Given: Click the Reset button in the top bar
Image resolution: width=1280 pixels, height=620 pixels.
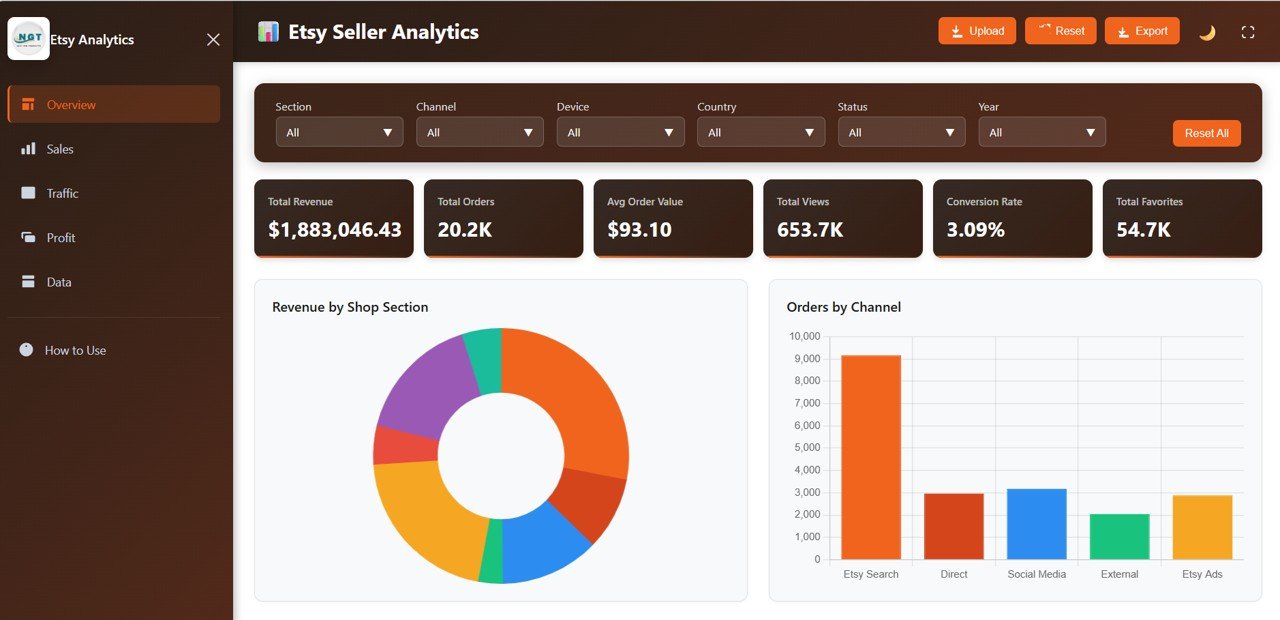Looking at the screenshot, I should [1060, 30].
